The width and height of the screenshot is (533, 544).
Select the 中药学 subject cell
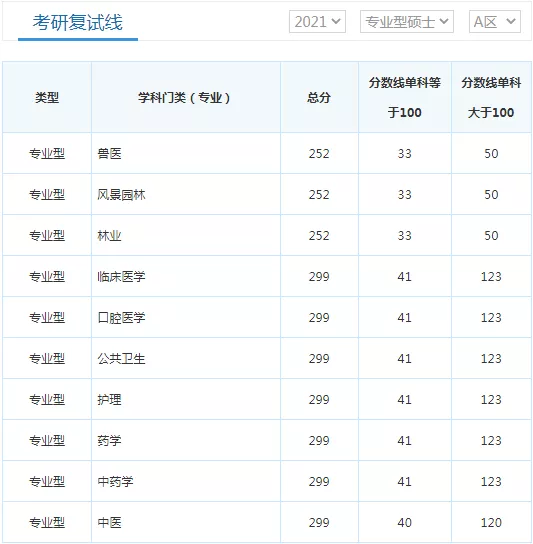click(186, 481)
